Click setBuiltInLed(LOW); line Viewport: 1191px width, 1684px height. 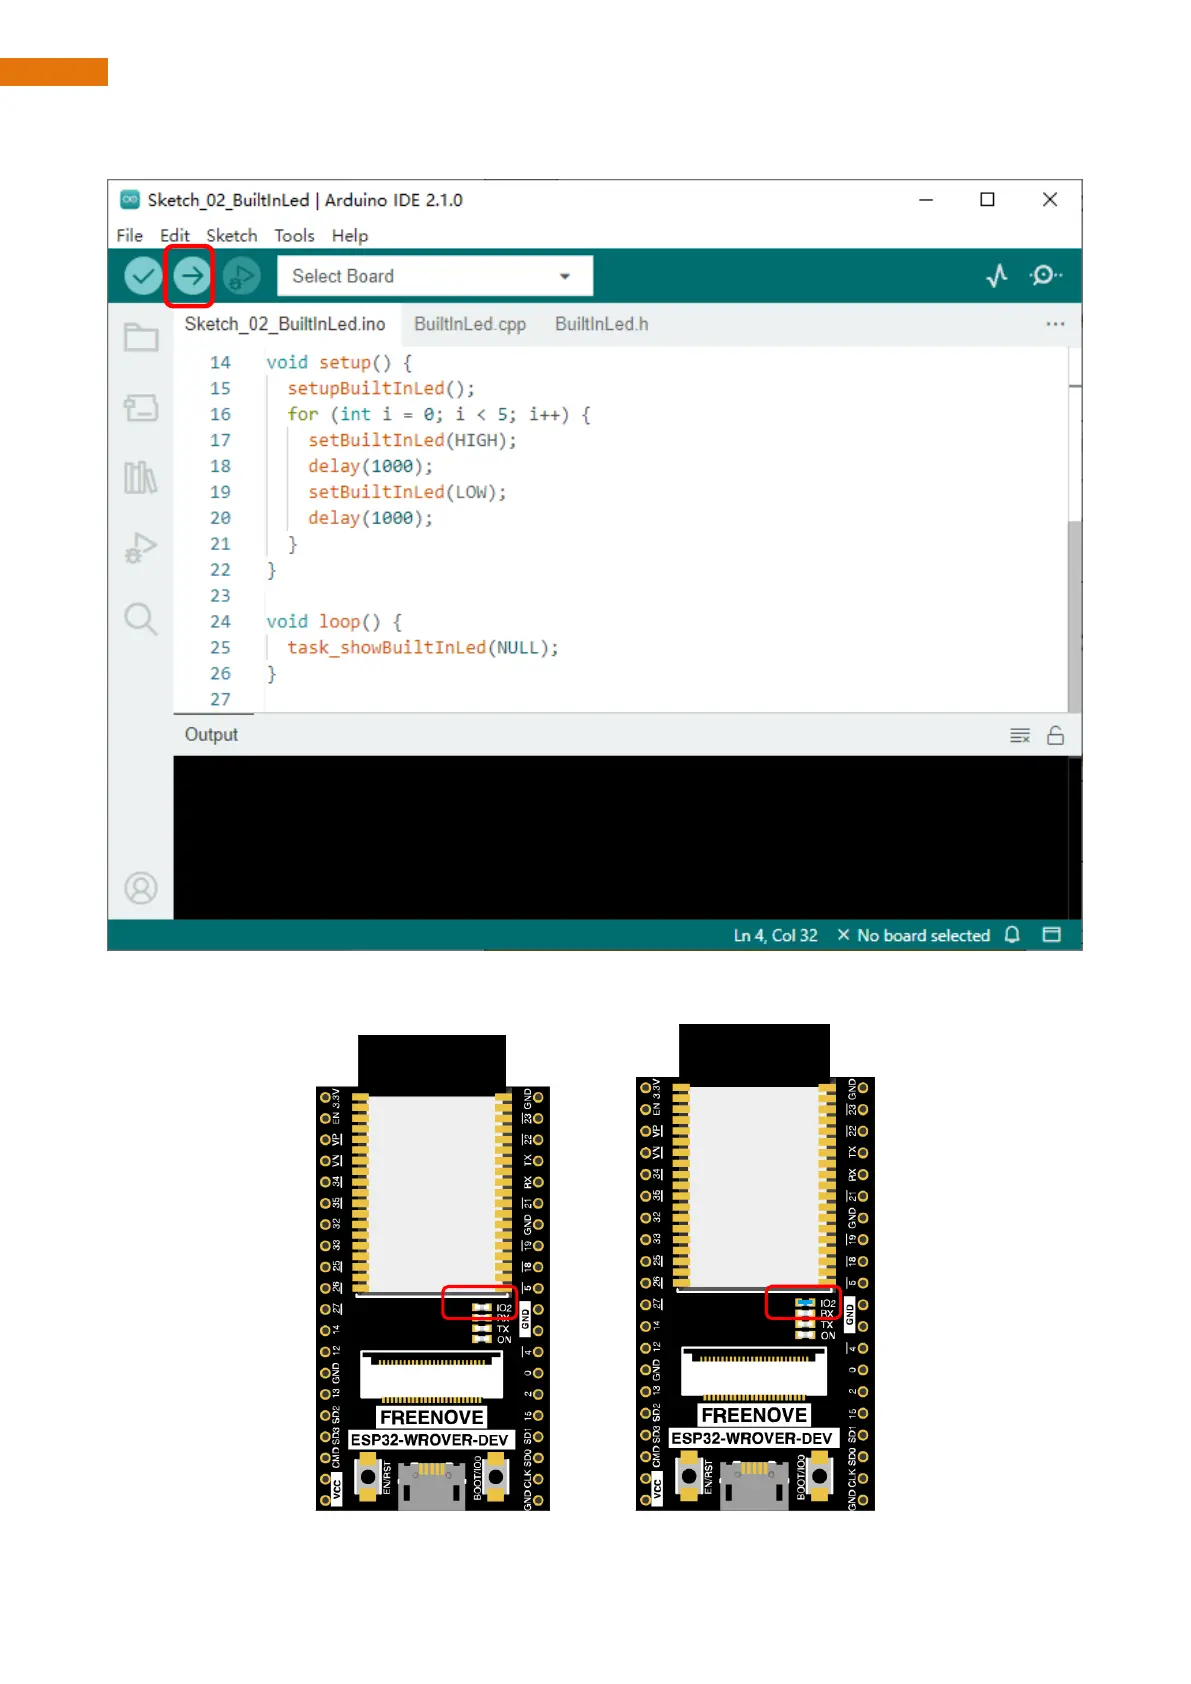click(407, 492)
